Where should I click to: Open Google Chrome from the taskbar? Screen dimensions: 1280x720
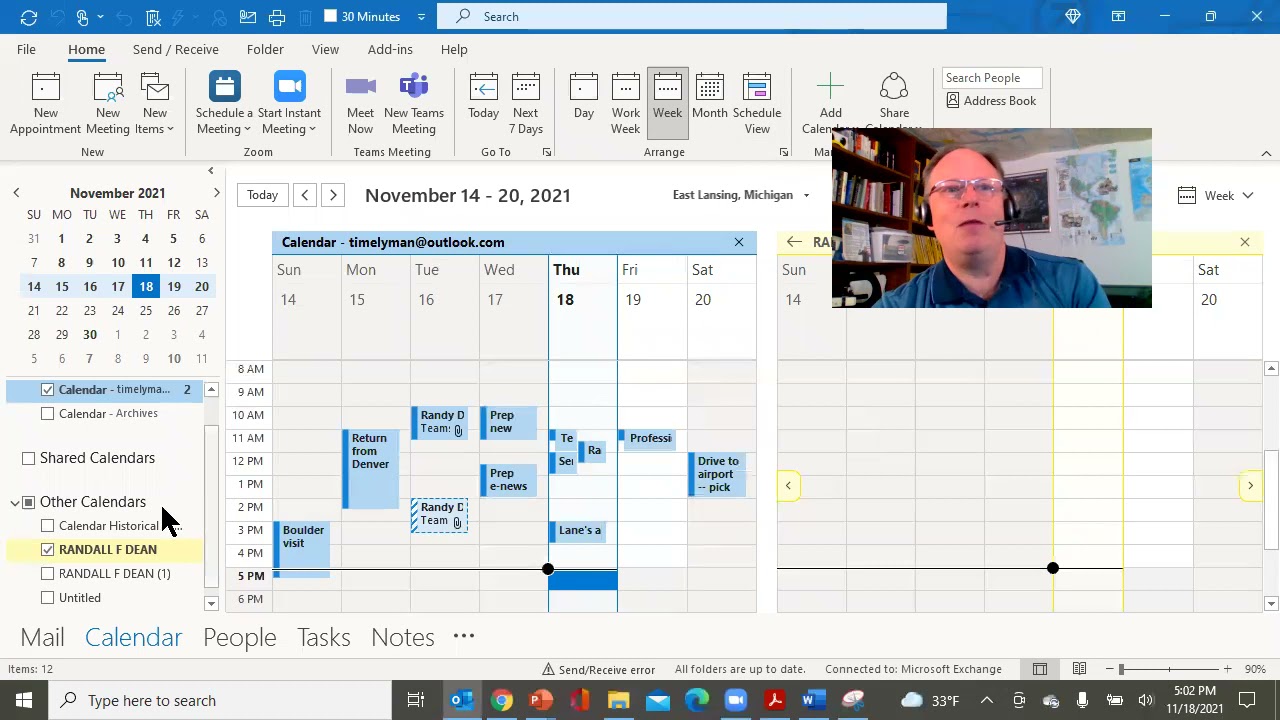pyautogui.click(x=501, y=700)
